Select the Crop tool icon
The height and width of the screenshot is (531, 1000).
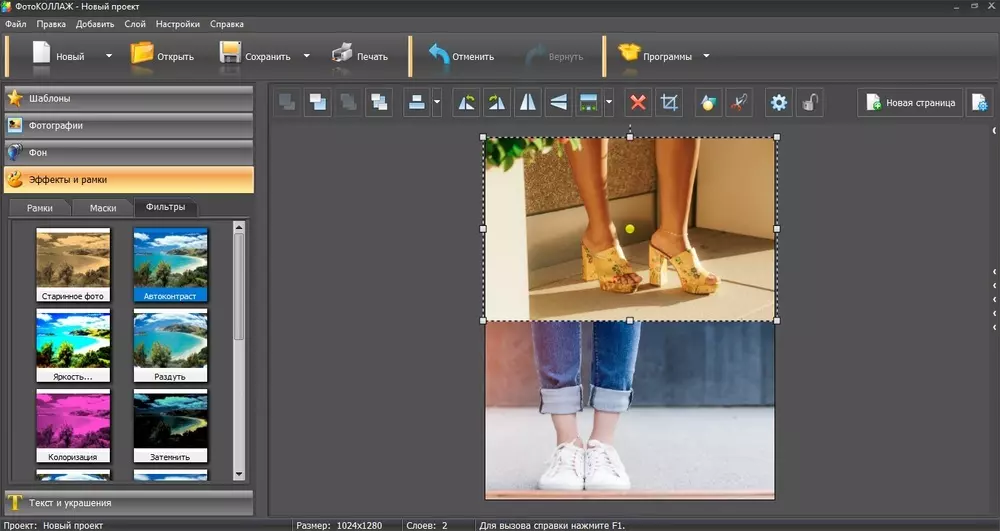click(669, 102)
